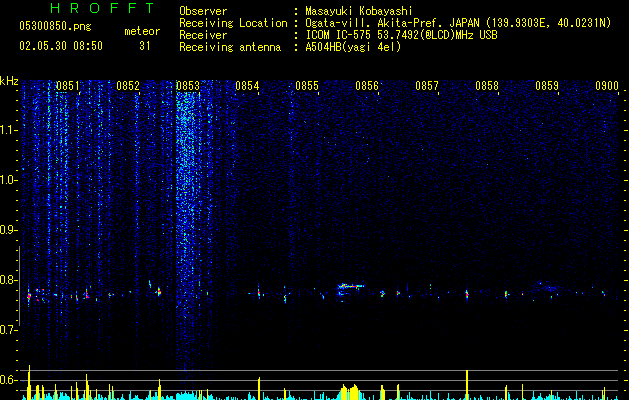The width and height of the screenshot is (629, 400).
Task: Click the 1.1 kHz frequency tick label
Action: click(x=9, y=130)
